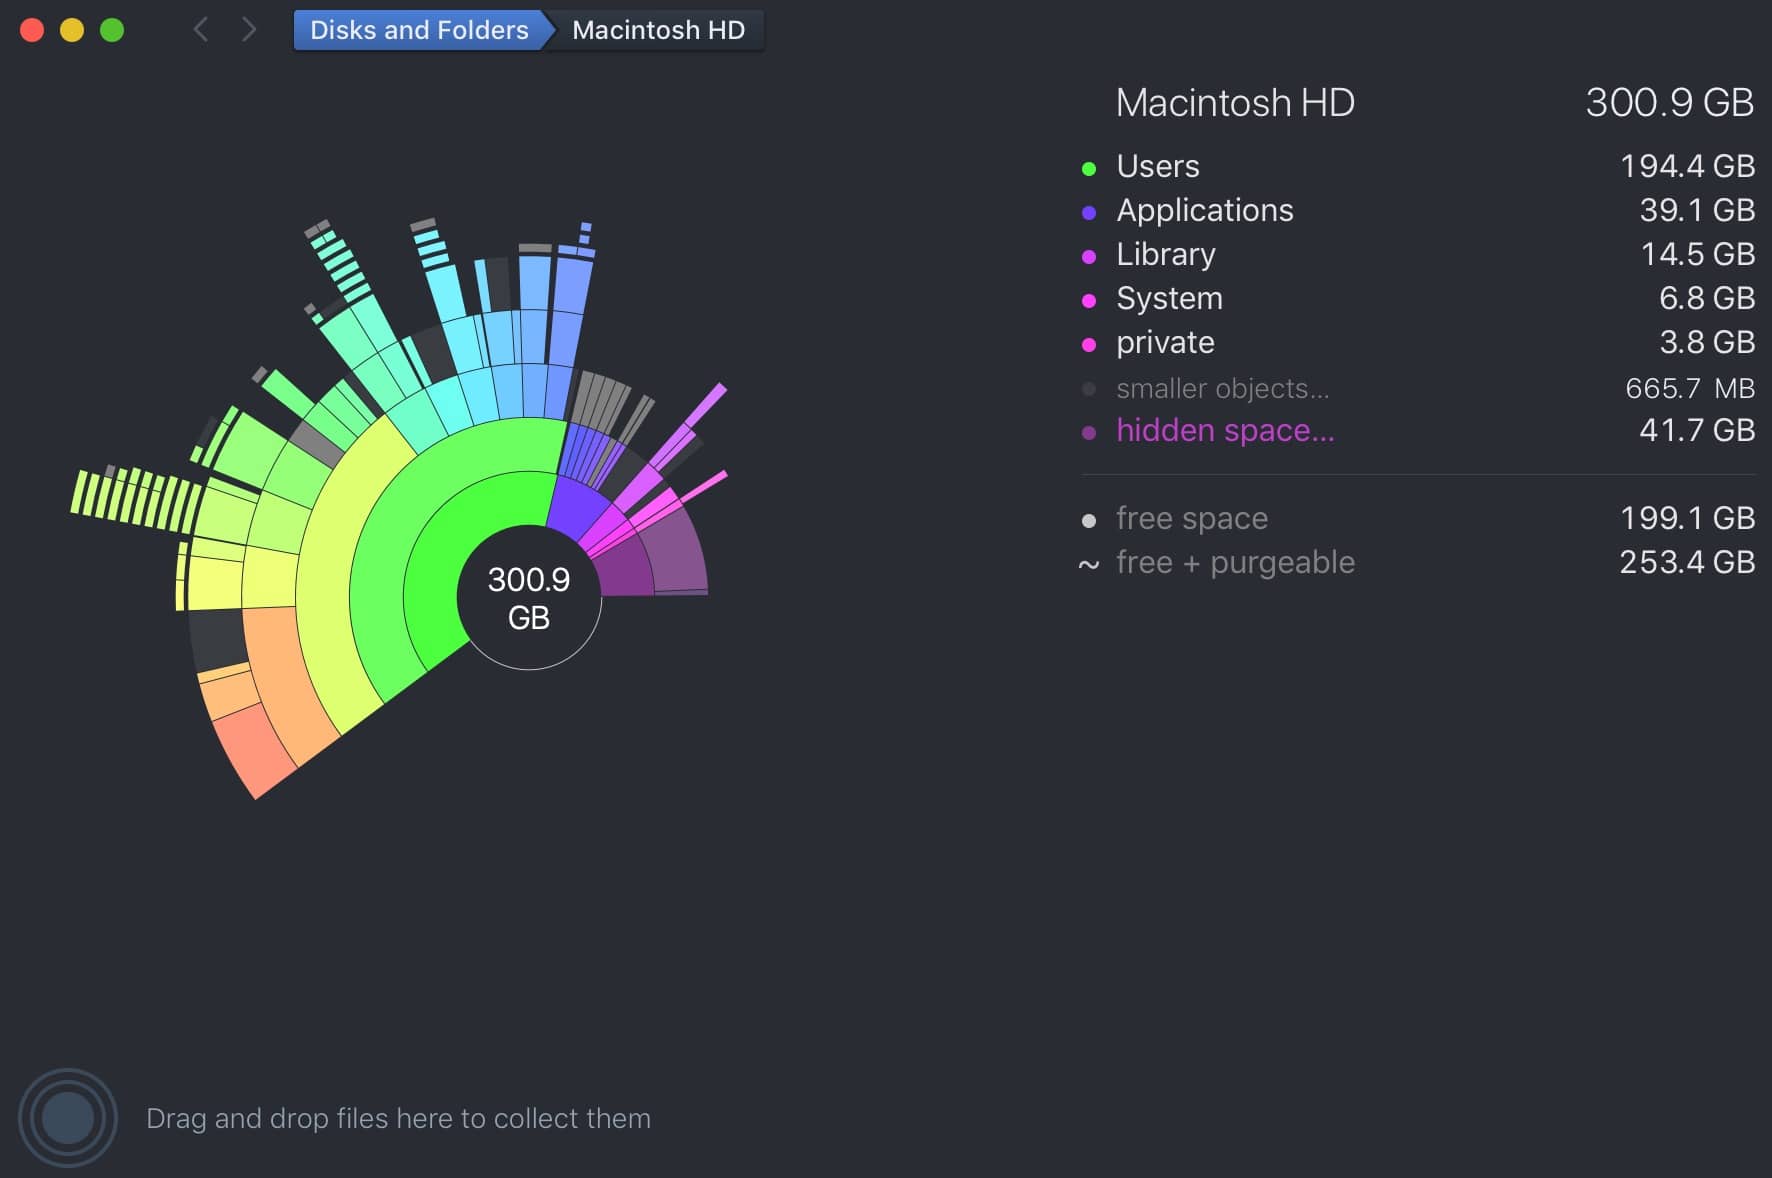Click the hidden space… link
1772x1178 pixels.
[x=1225, y=430]
